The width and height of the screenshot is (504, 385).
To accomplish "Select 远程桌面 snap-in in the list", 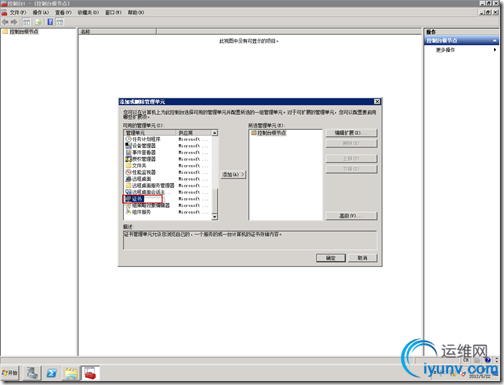I will [138, 179].
